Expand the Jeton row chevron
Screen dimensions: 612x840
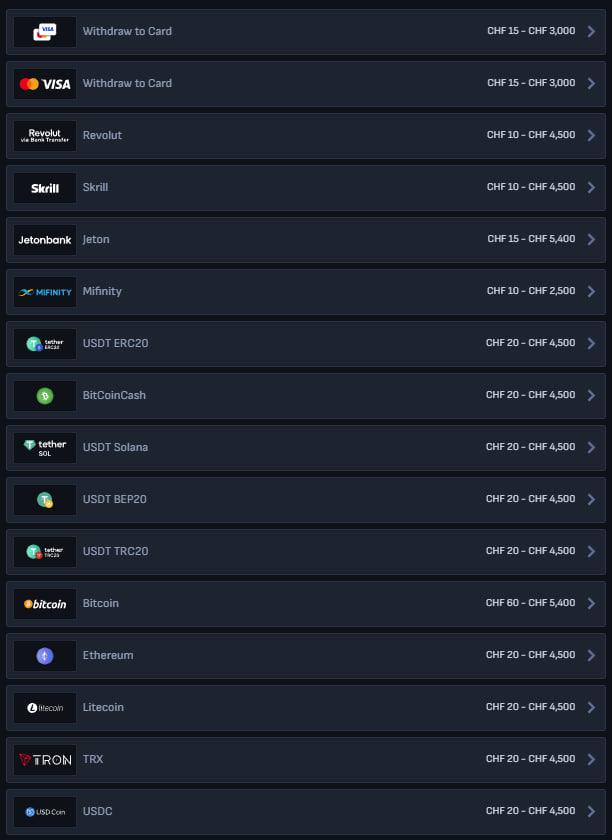(x=591, y=239)
